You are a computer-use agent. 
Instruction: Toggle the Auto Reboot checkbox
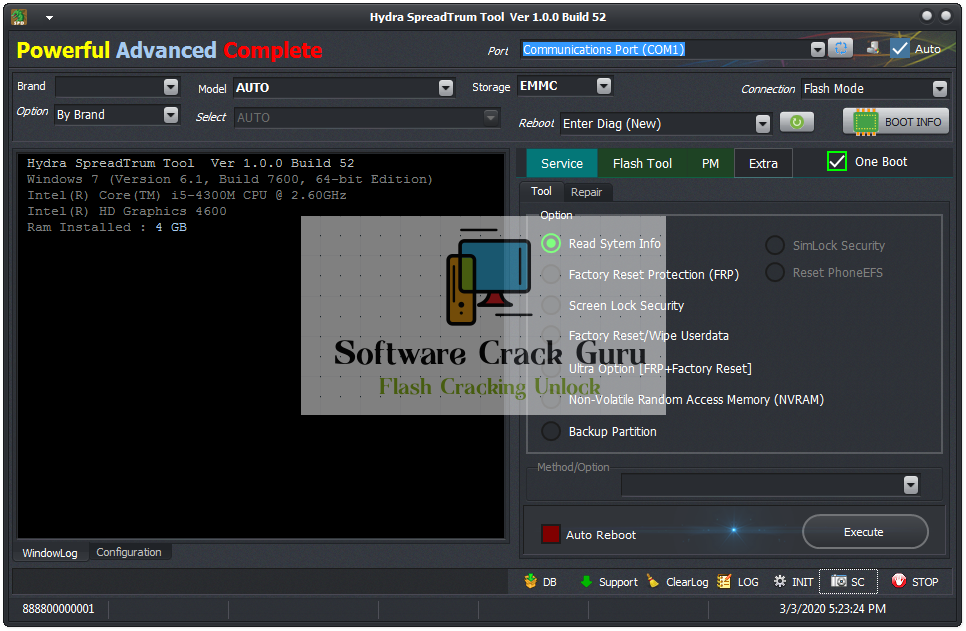(x=550, y=534)
